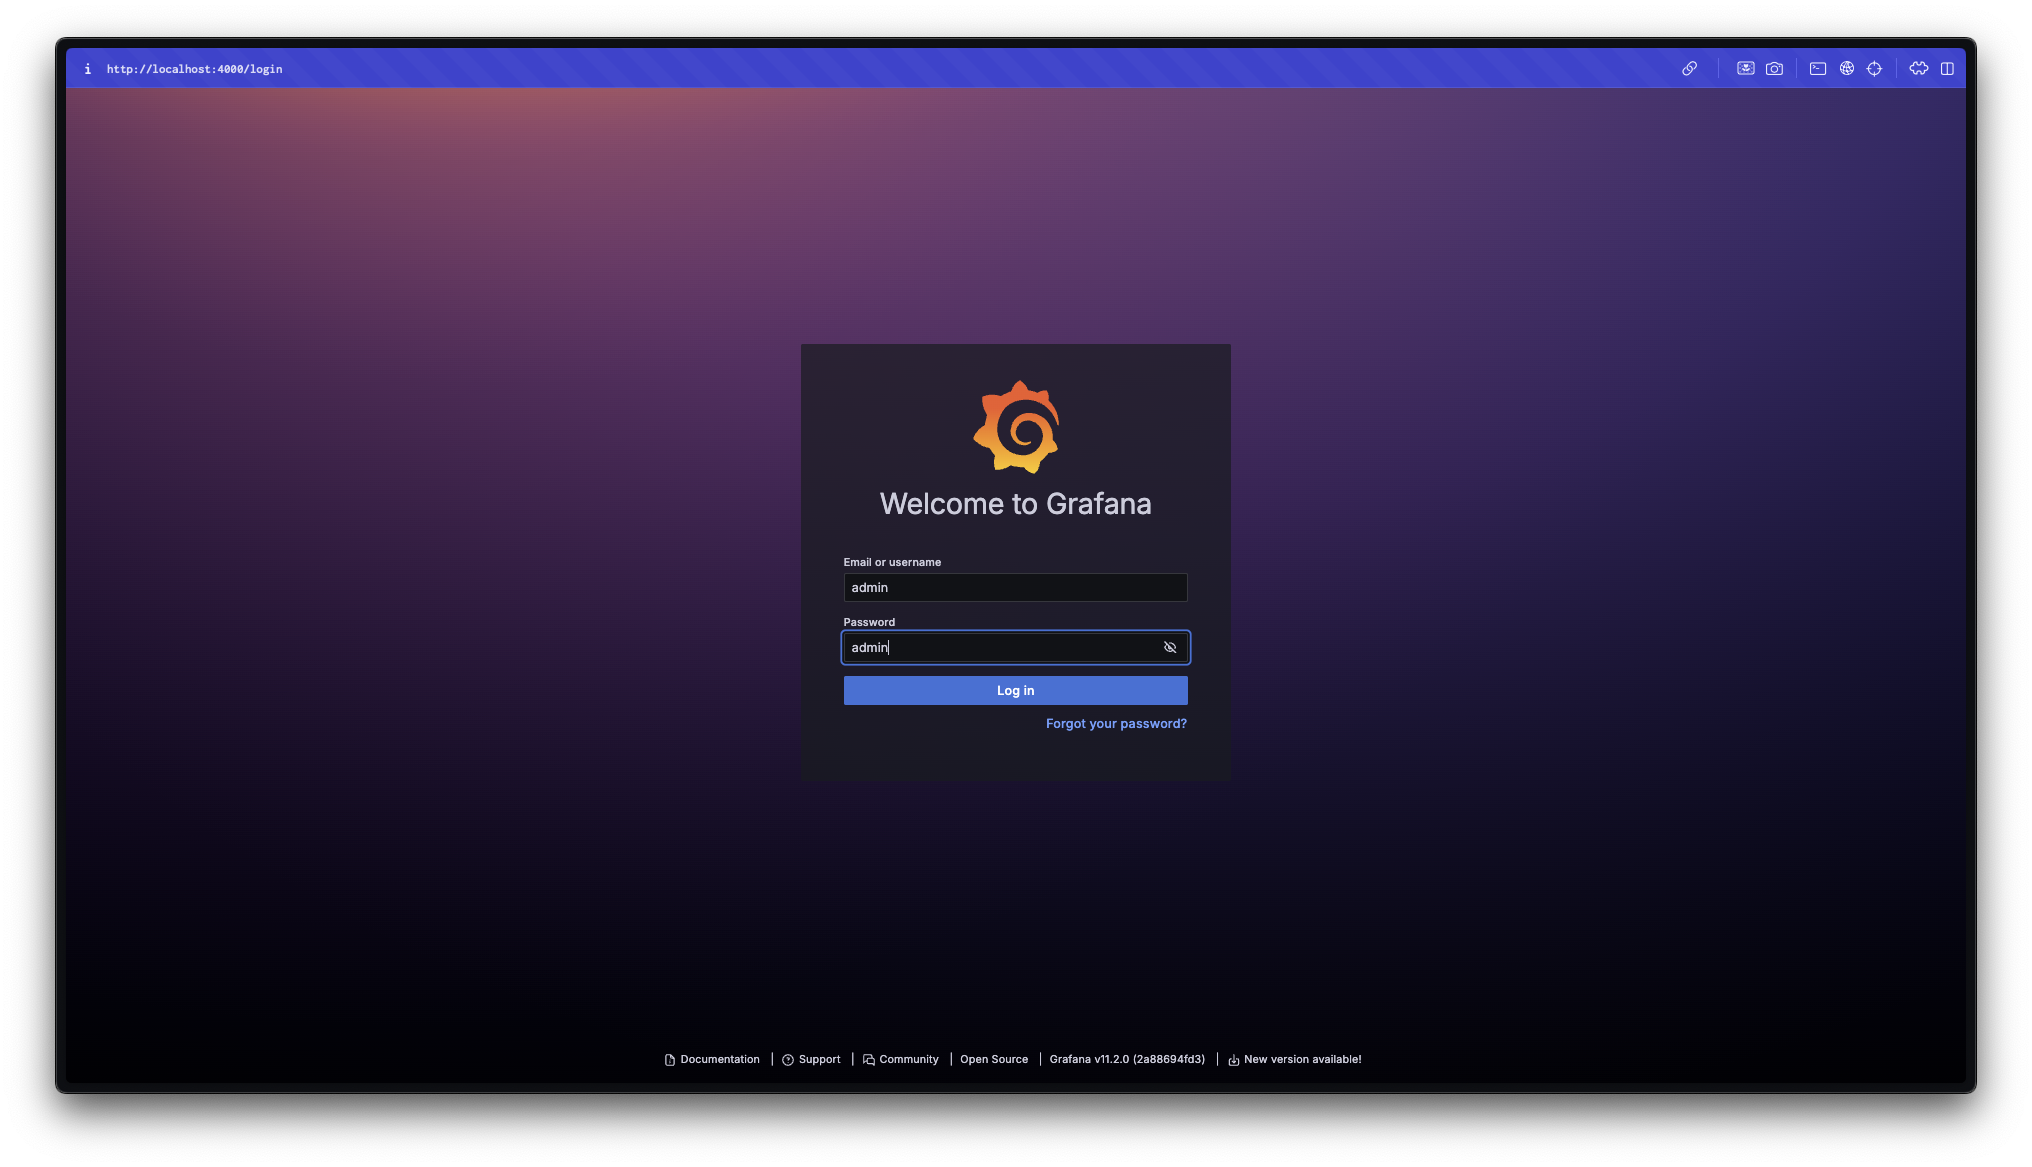
Task: Toggle the split-view panel icon
Action: click(1947, 69)
